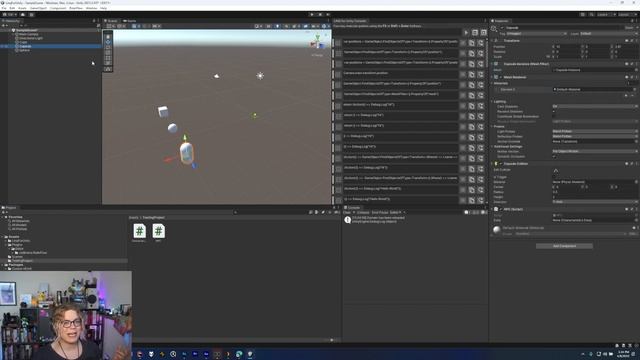Toggle Contribute Global Illumination checkbox
The height and width of the screenshot is (360, 640).
click(554, 116)
